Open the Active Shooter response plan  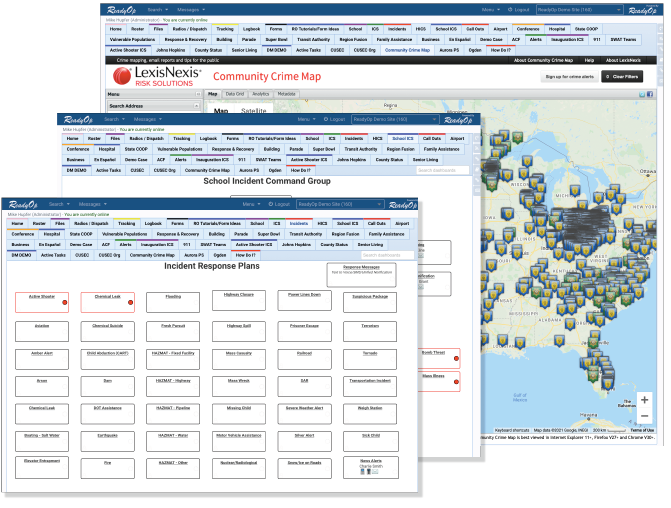point(42,302)
